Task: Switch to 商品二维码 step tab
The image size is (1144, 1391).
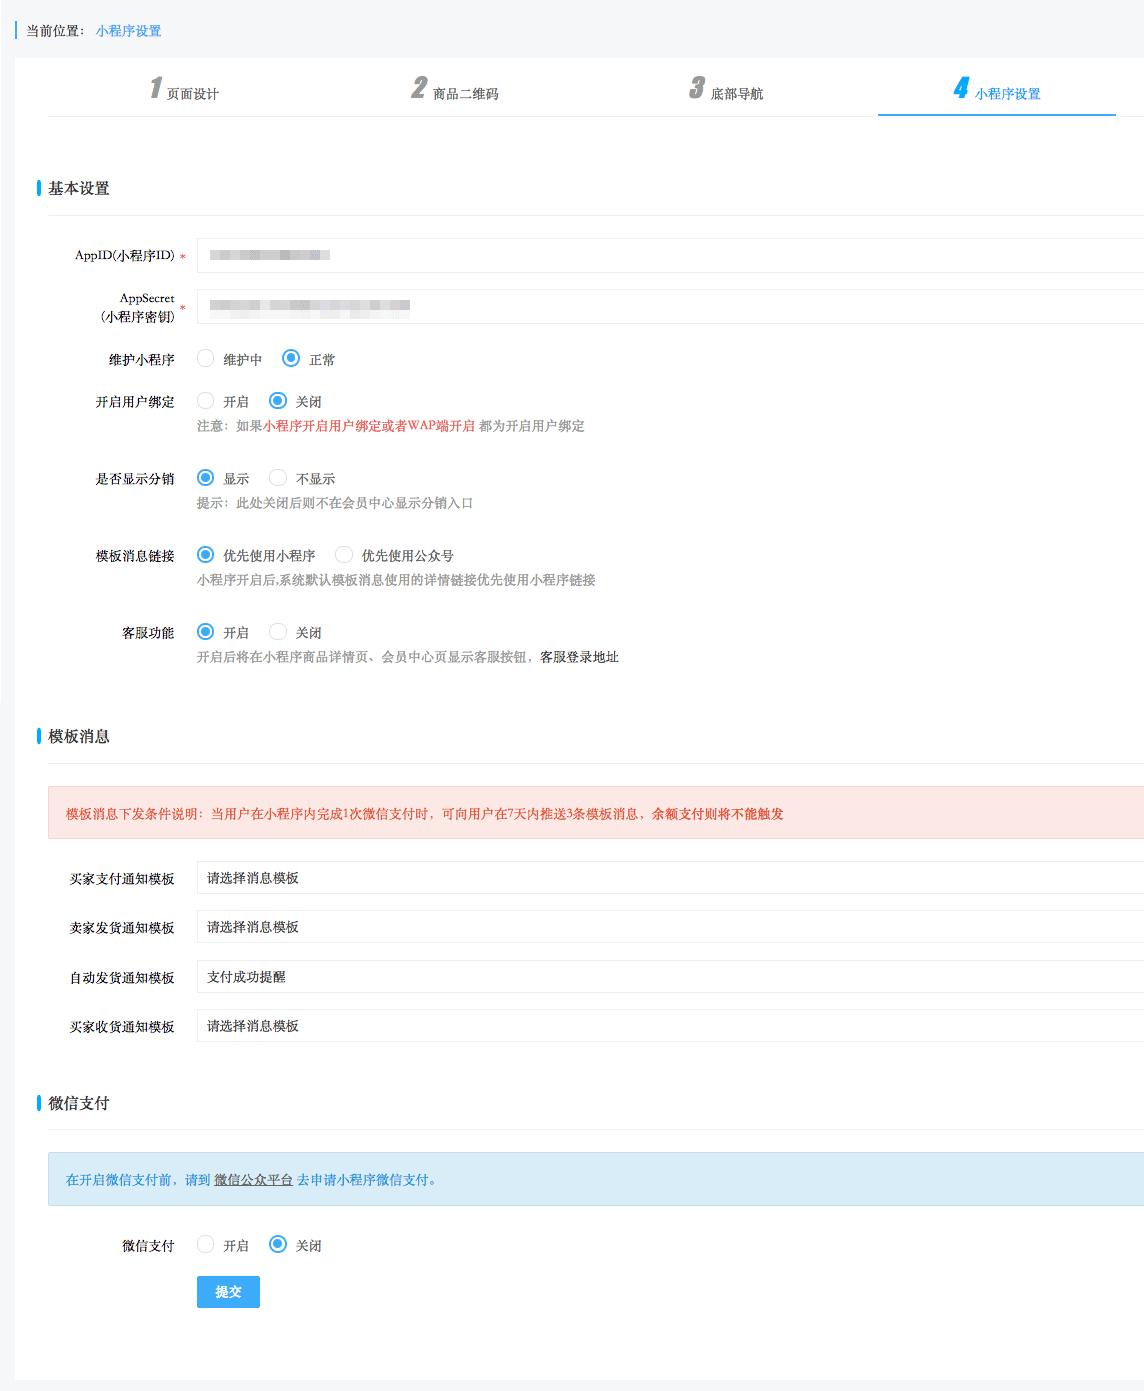Action: point(455,92)
